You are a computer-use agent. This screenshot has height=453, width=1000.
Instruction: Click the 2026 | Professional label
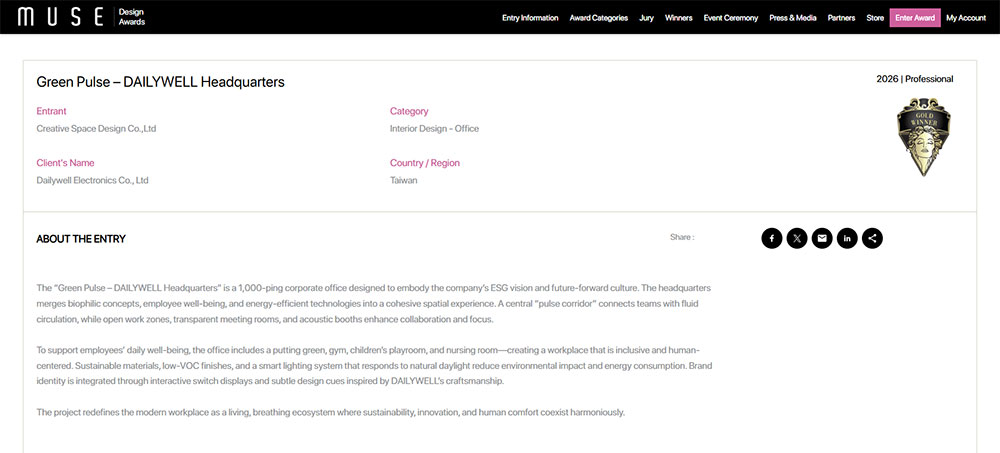(x=915, y=79)
